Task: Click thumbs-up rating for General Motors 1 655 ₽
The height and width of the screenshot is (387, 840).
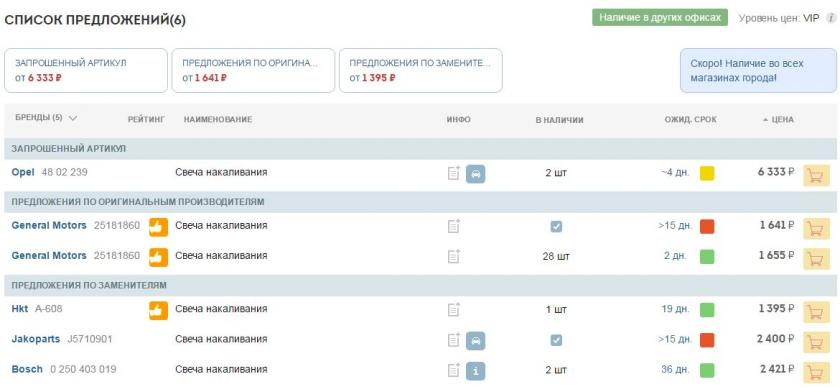Action: [x=158, y=257]
